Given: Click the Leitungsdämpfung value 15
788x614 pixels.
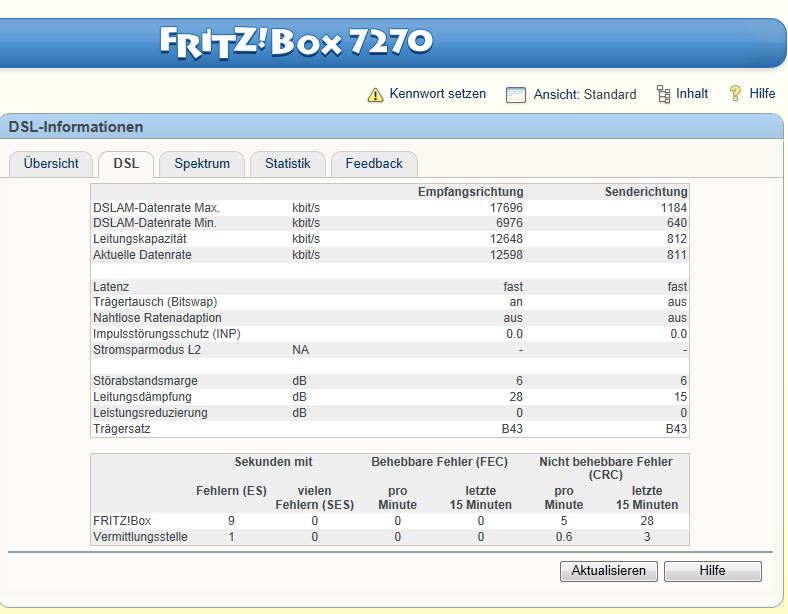Looking at the screenshot, I should pyautogui.click(x=680, y=397).
